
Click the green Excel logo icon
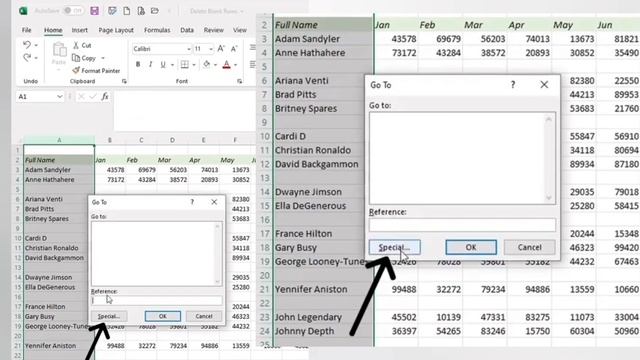(x=23, y=11)
